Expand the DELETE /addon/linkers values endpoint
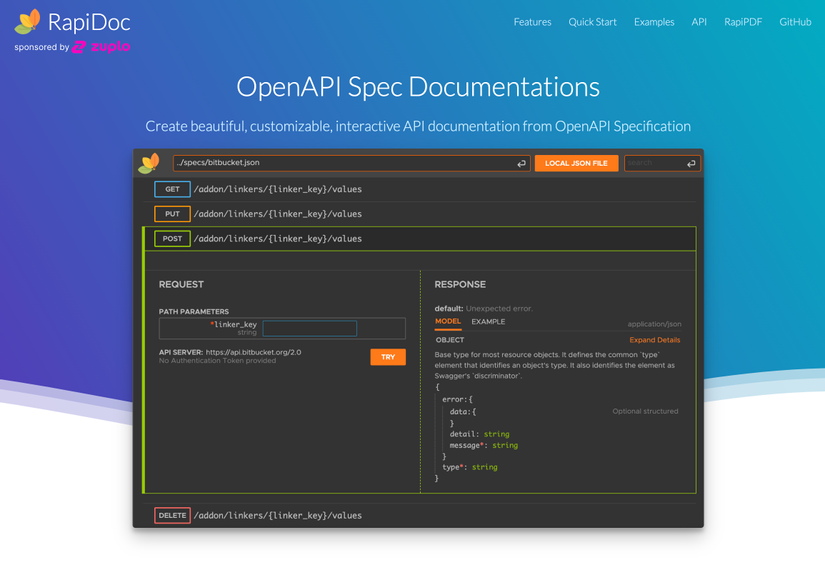Viewport: 825px width, 570px height. point(419,515)
